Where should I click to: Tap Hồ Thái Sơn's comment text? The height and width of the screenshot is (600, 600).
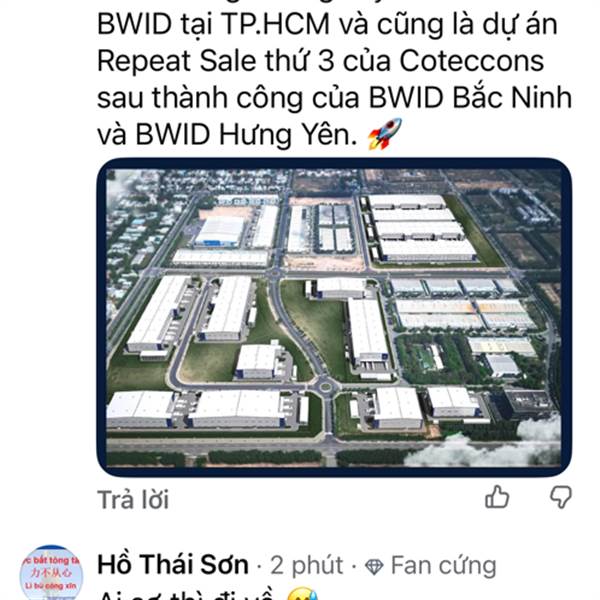pos(186,594)
